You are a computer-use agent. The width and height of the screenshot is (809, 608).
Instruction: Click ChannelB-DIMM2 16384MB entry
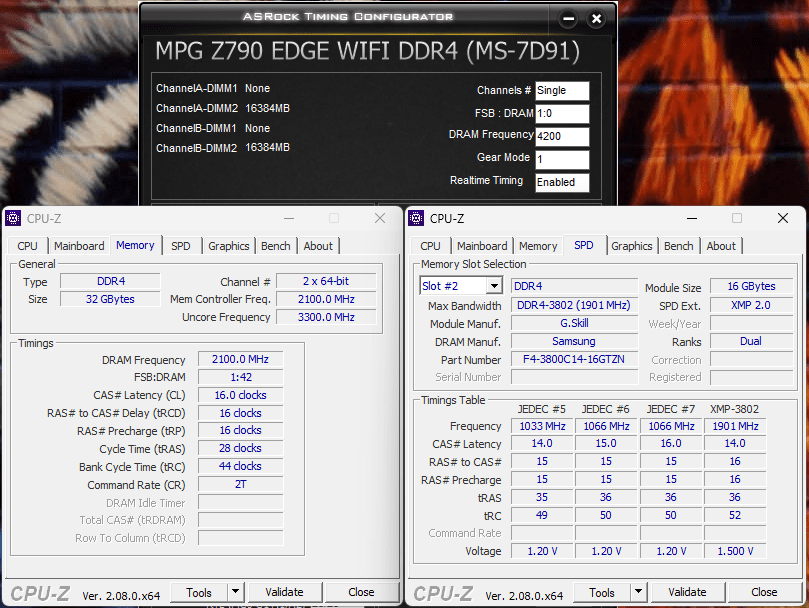pos(223,148)
